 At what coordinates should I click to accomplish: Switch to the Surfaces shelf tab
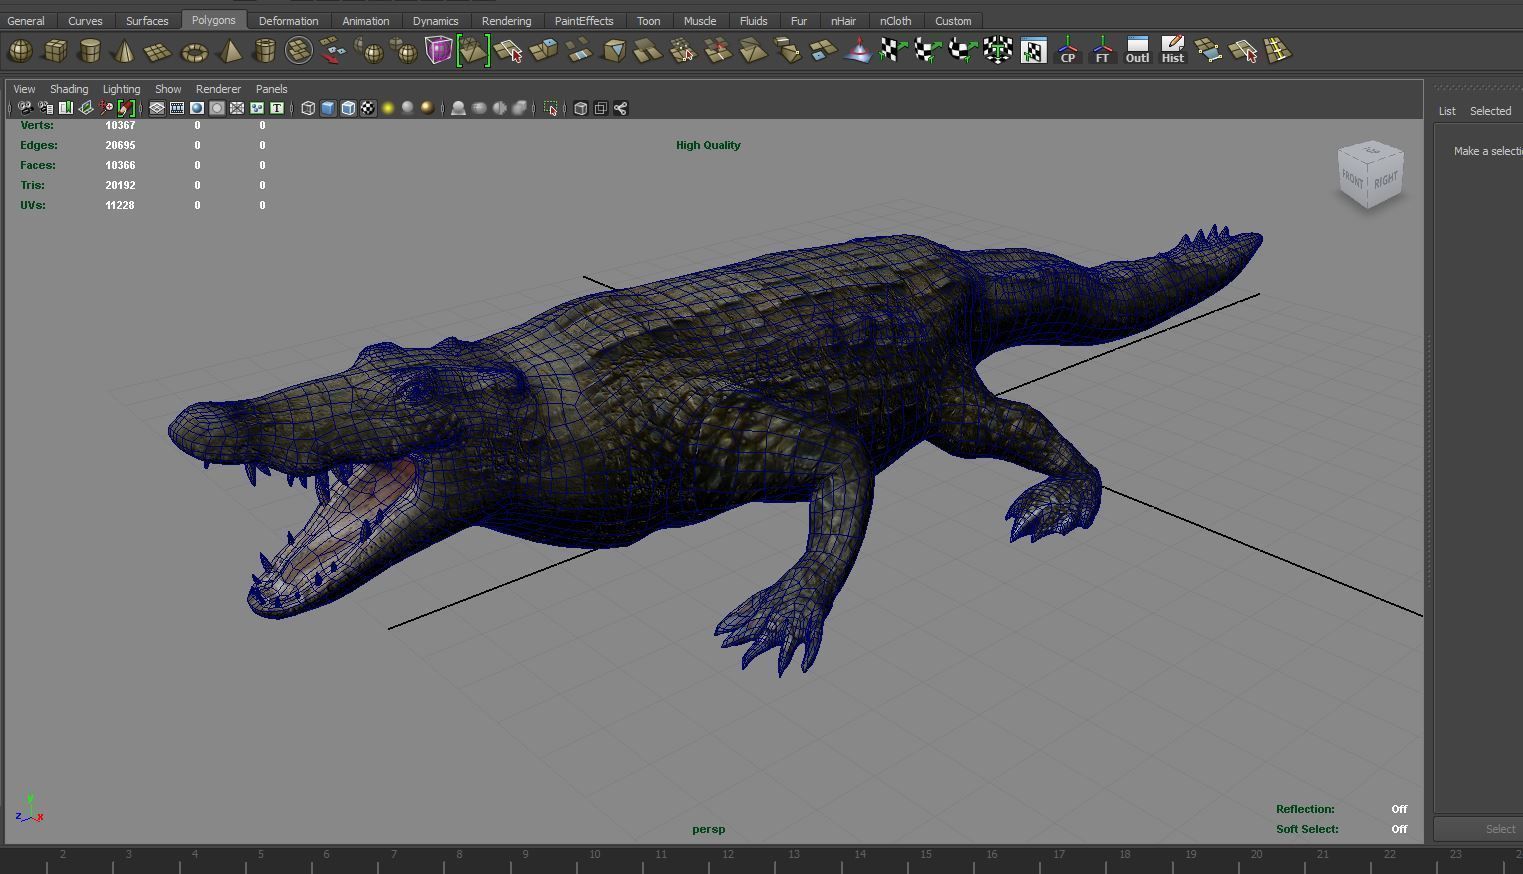point(147,21)
